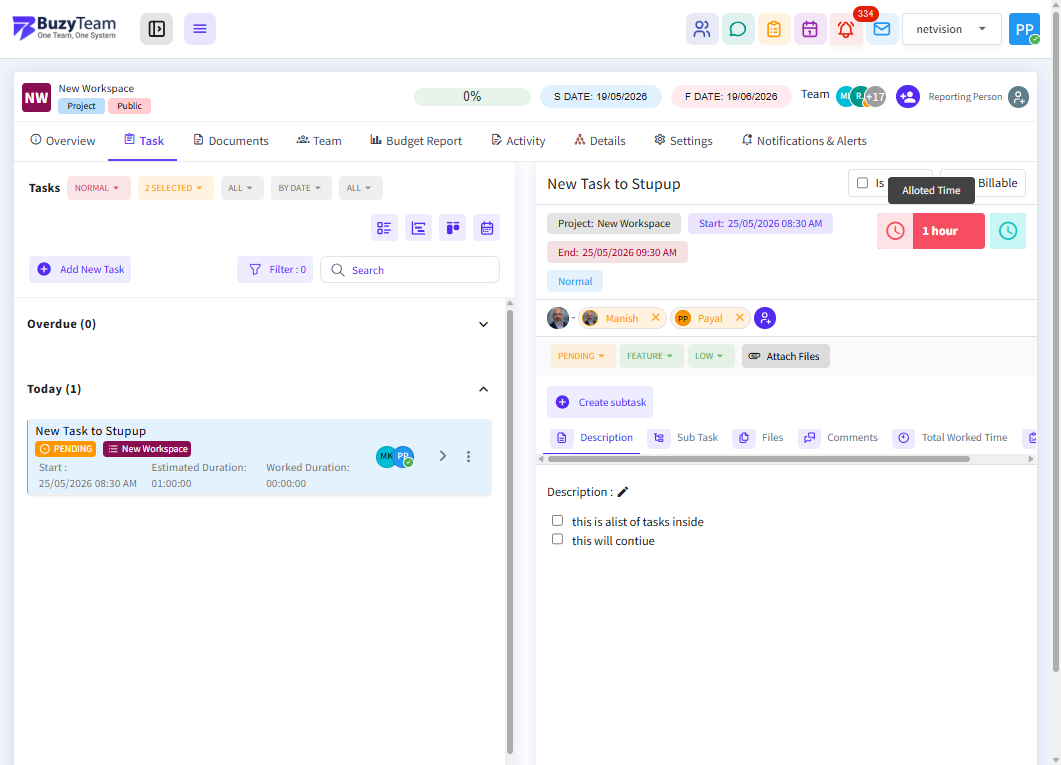Switch to Gantt chart view icon
Image resolution: width=1061 pixels, height=765 pixels.
pos(418,228)
